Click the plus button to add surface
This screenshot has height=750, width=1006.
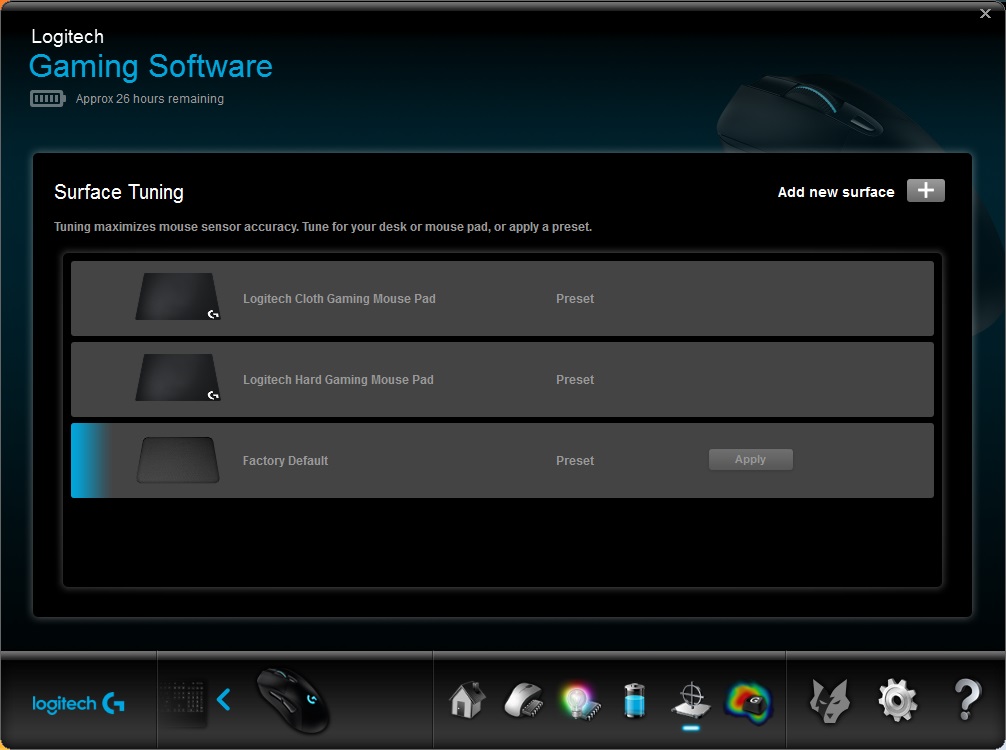pos(925,191)
